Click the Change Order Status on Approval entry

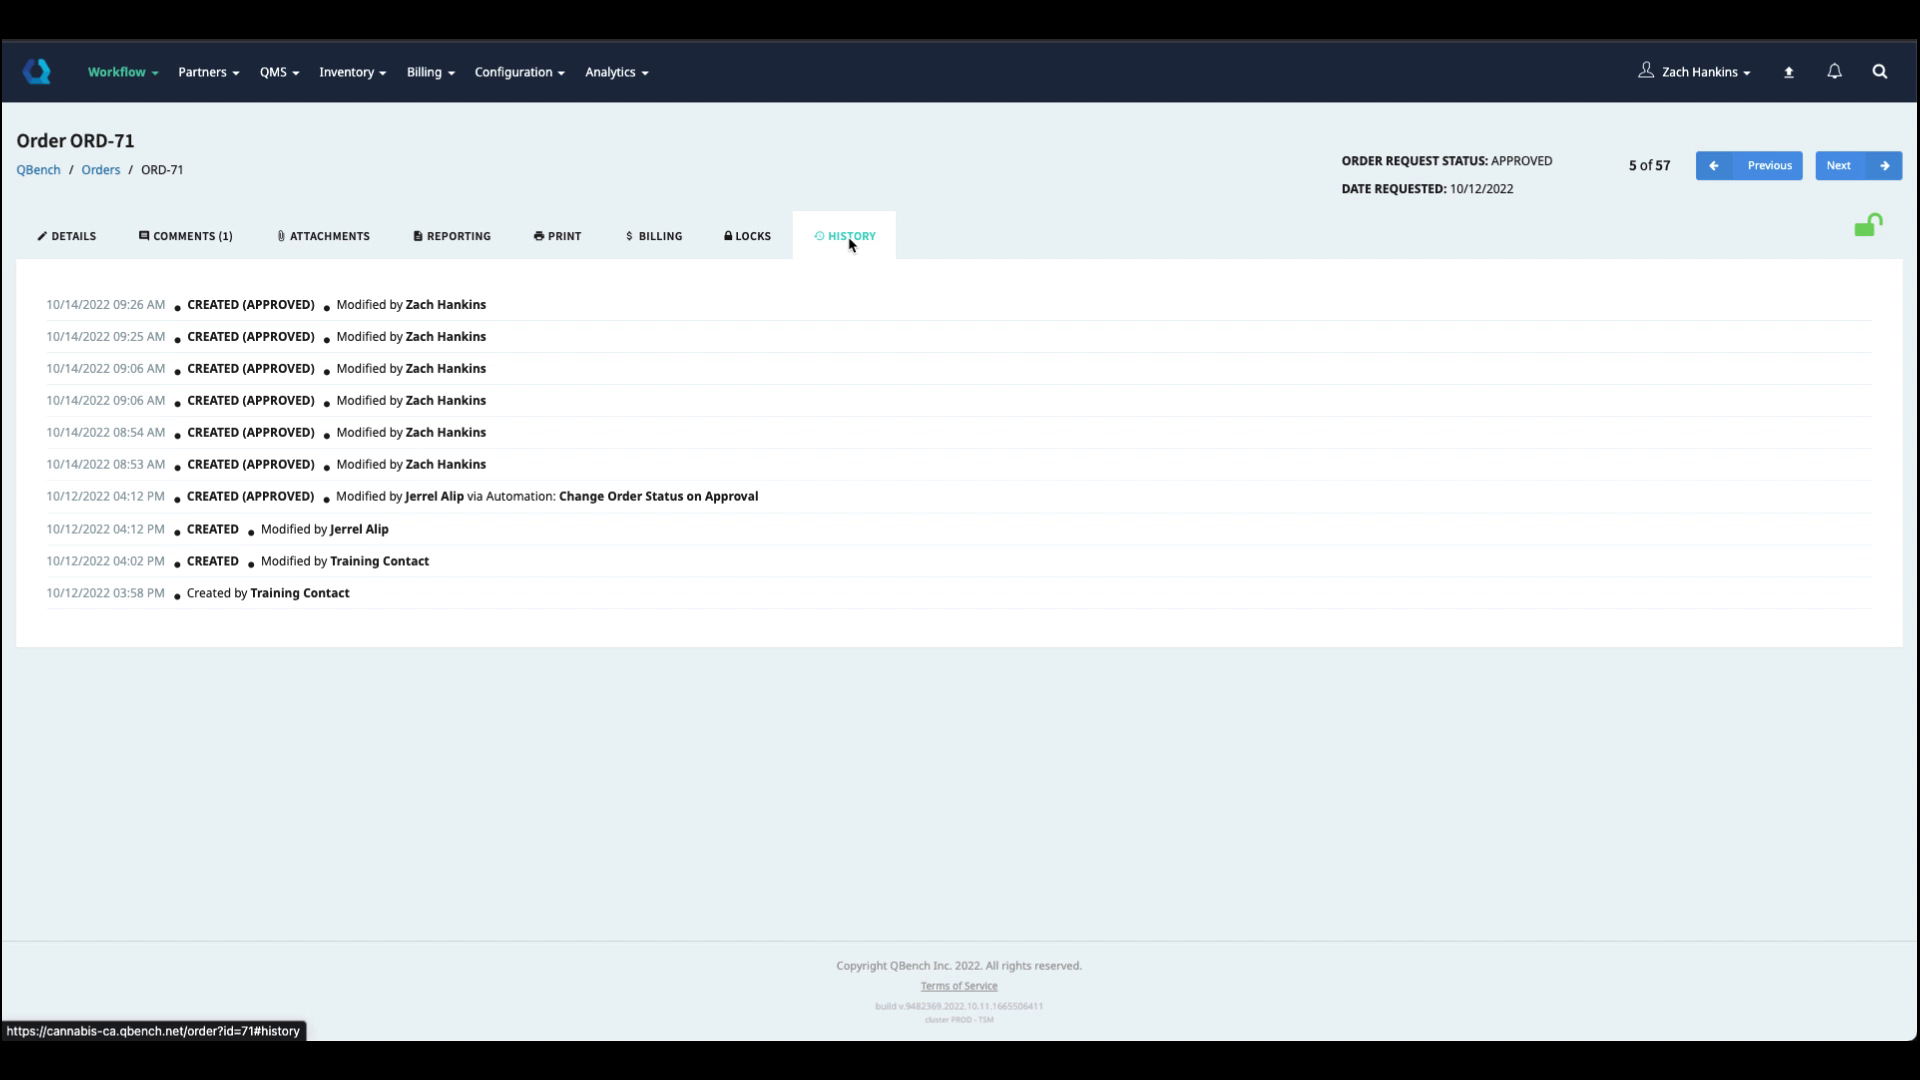(658, 497)
